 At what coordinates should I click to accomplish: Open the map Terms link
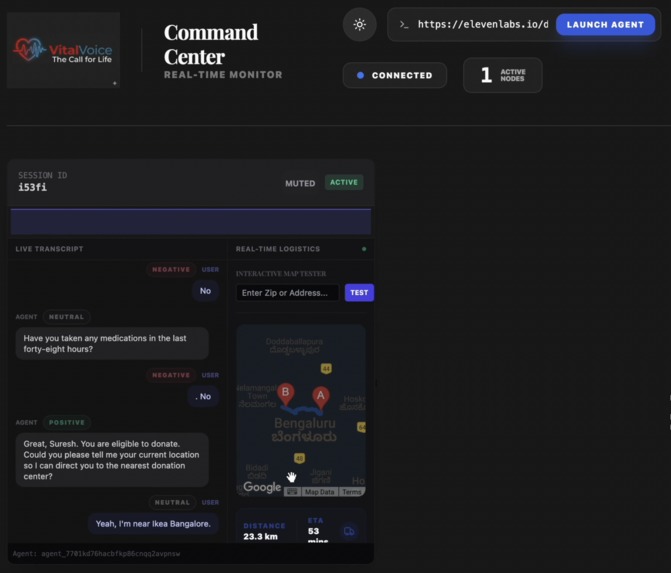pyautogui.click(x=352, y=492)
